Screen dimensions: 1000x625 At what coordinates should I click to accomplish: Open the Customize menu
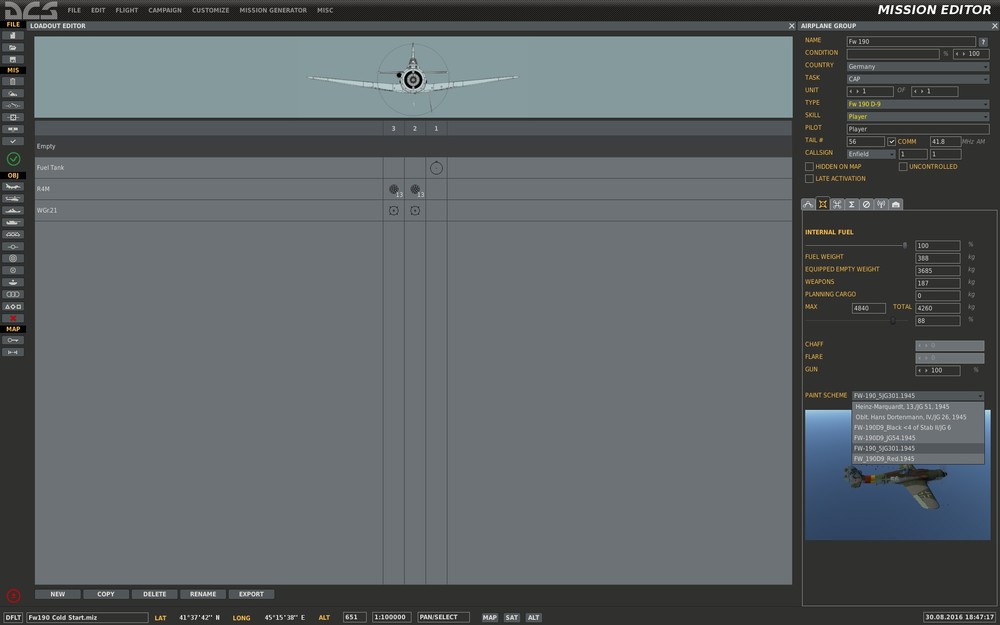pos(210,10)
